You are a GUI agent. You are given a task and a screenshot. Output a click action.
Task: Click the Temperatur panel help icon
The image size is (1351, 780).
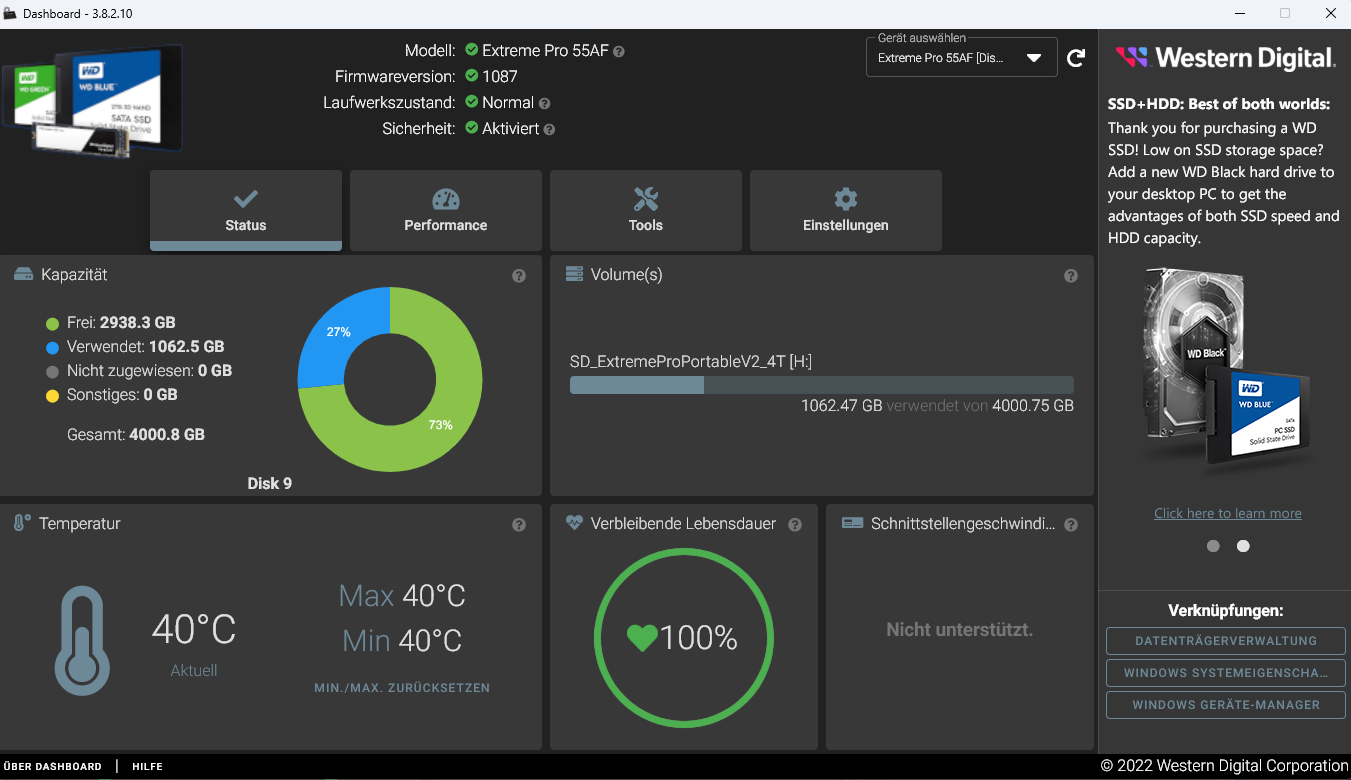click(x=519, y=525)
